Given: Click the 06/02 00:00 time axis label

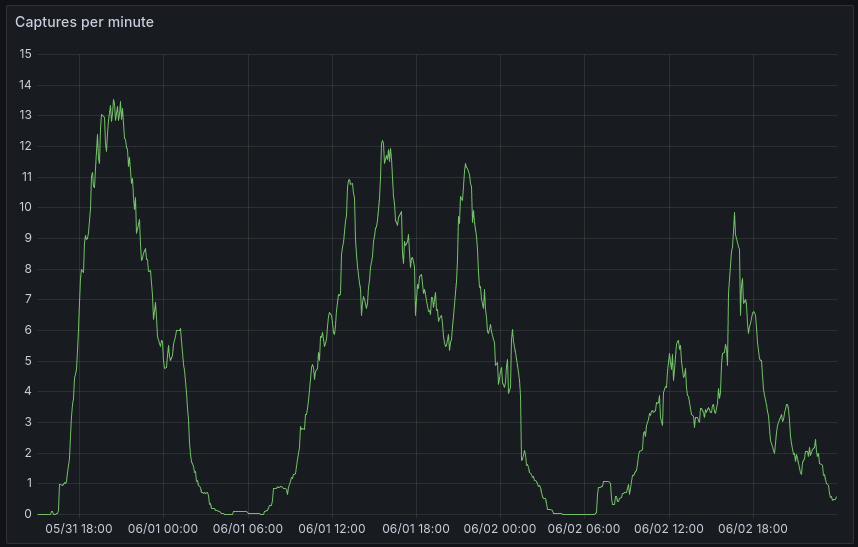Looking at the screenshot, I should tap(500, 529).
